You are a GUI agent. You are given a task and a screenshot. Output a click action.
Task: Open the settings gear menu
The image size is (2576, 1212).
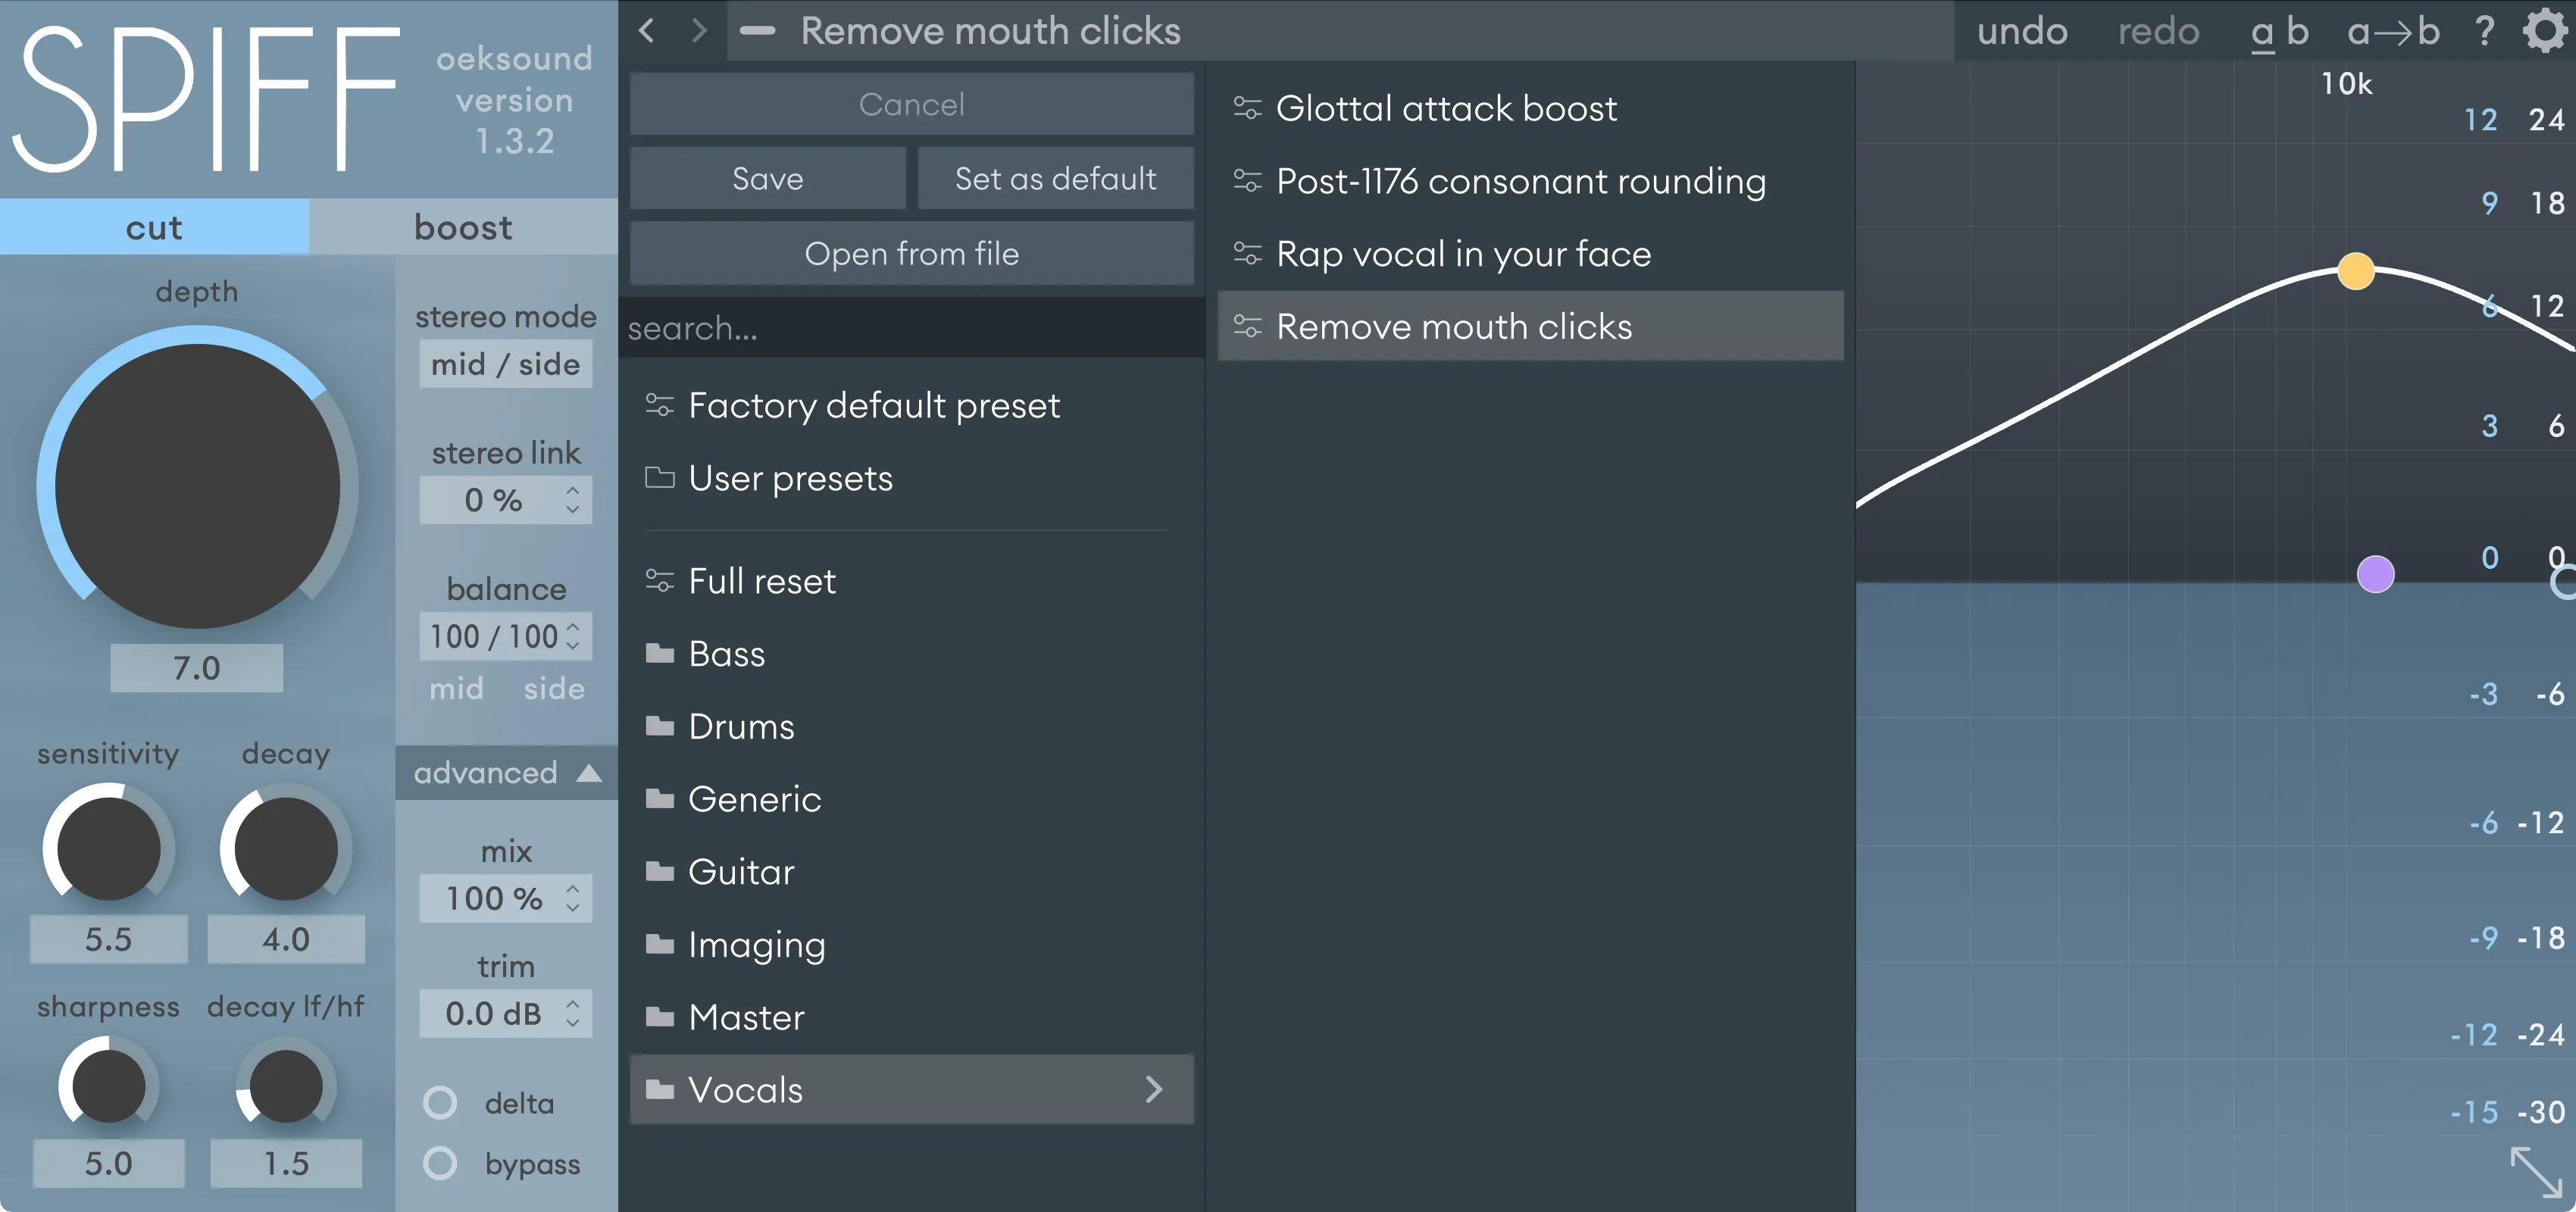(x=2543, y=31)
